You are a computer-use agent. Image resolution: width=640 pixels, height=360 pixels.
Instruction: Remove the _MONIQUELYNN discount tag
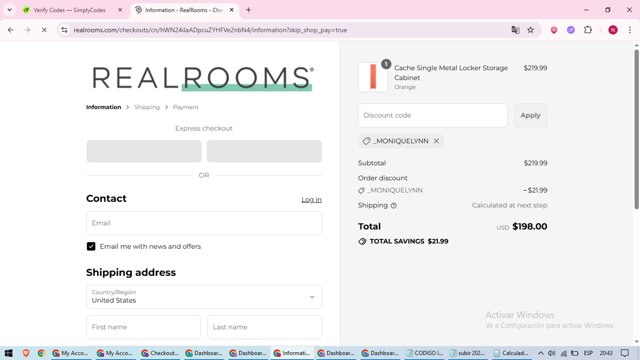pos(436,141)
